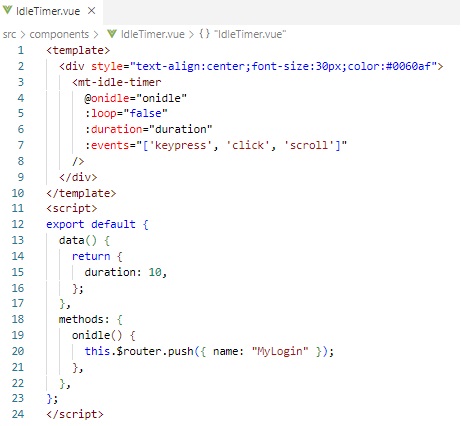This screenshot has width=461, height=426.
Task: Close the IdleTimer.vue tab
Action: coord(91,11)
